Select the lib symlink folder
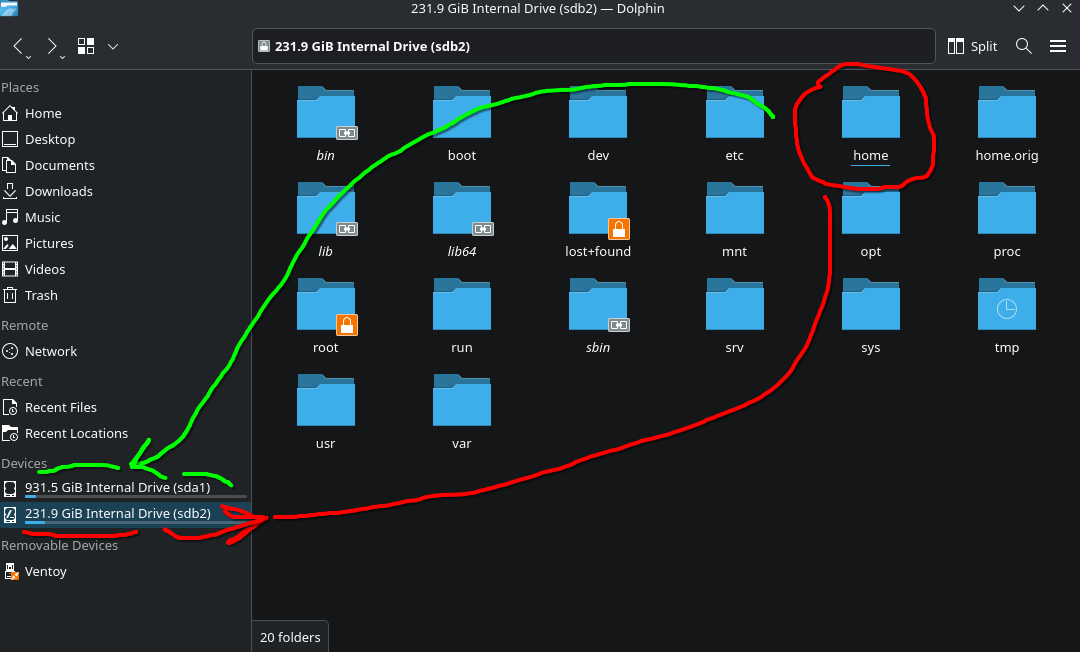The height and width of the screenshot is (652, 1080). (x=326, y=220)
